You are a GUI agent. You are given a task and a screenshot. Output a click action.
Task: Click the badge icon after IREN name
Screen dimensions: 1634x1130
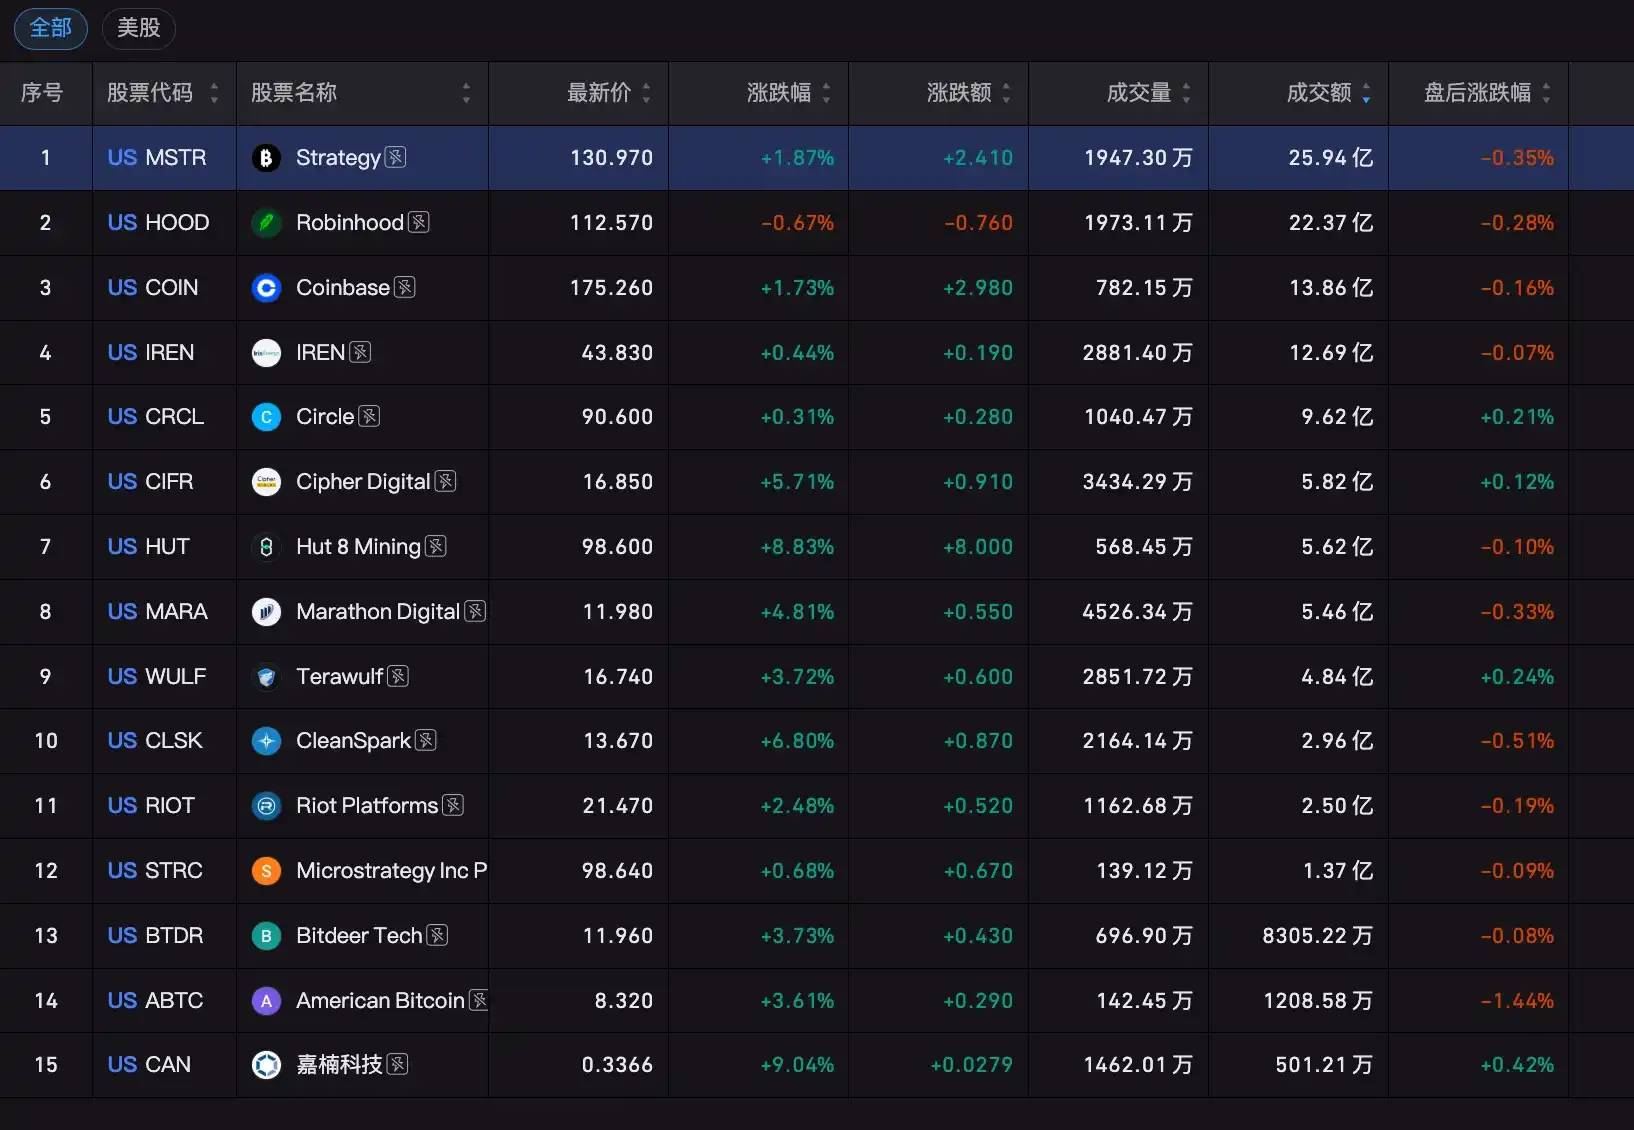tap(361, 352)
